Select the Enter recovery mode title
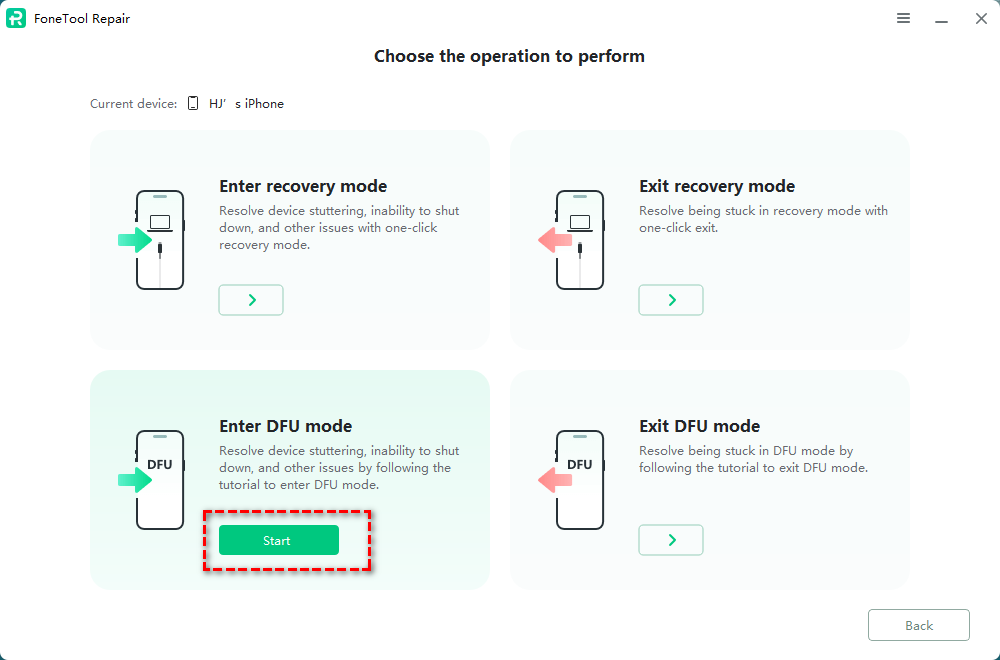 click(303, 186)
